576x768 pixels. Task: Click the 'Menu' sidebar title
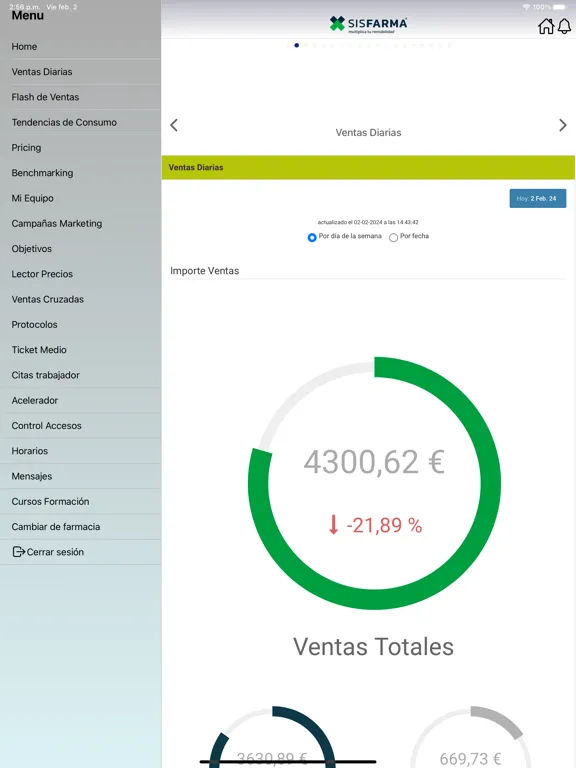27,15
